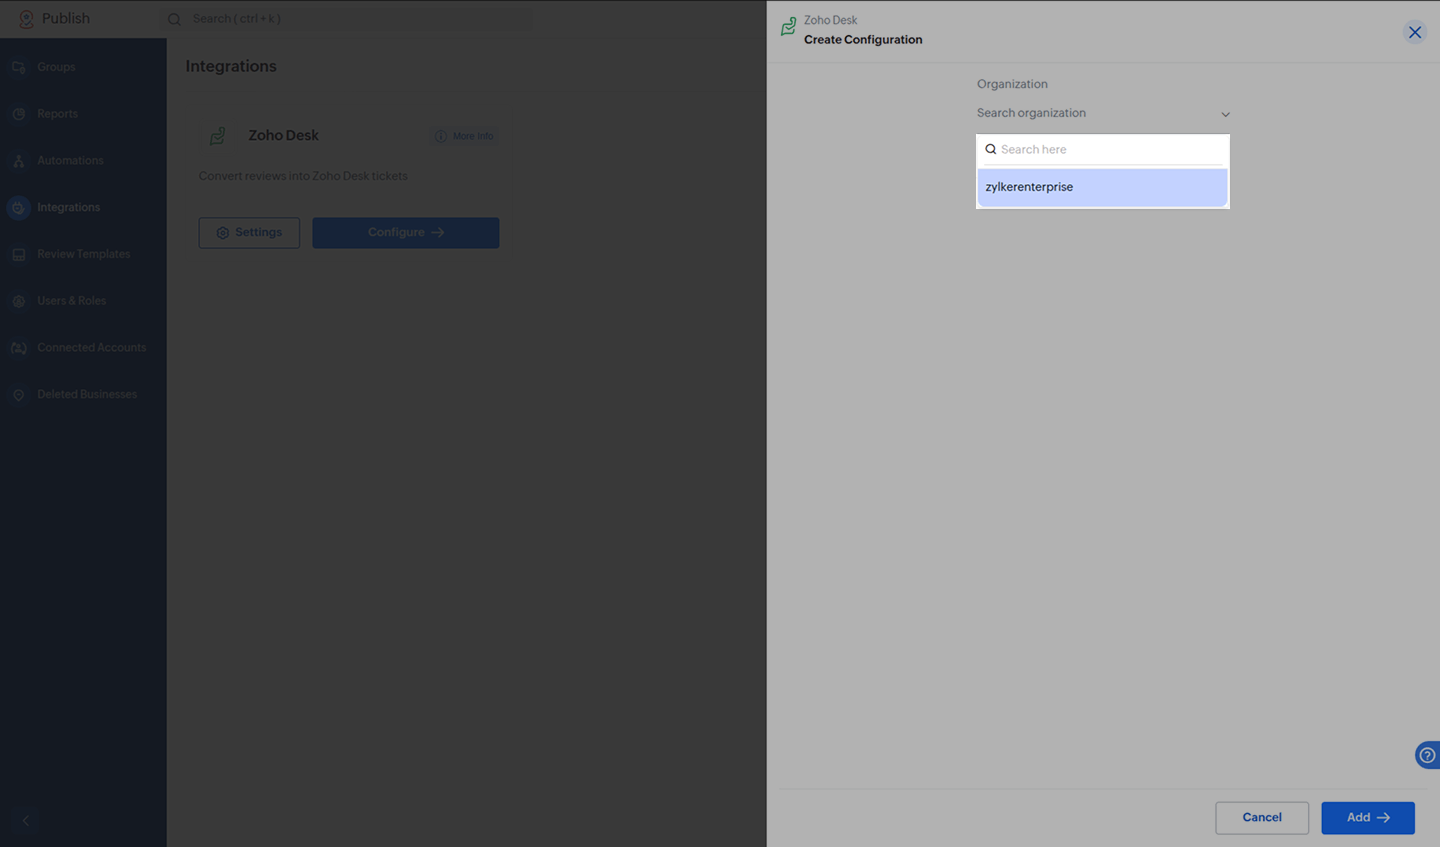Click the Cancel button

click(x=1262, y=818)
